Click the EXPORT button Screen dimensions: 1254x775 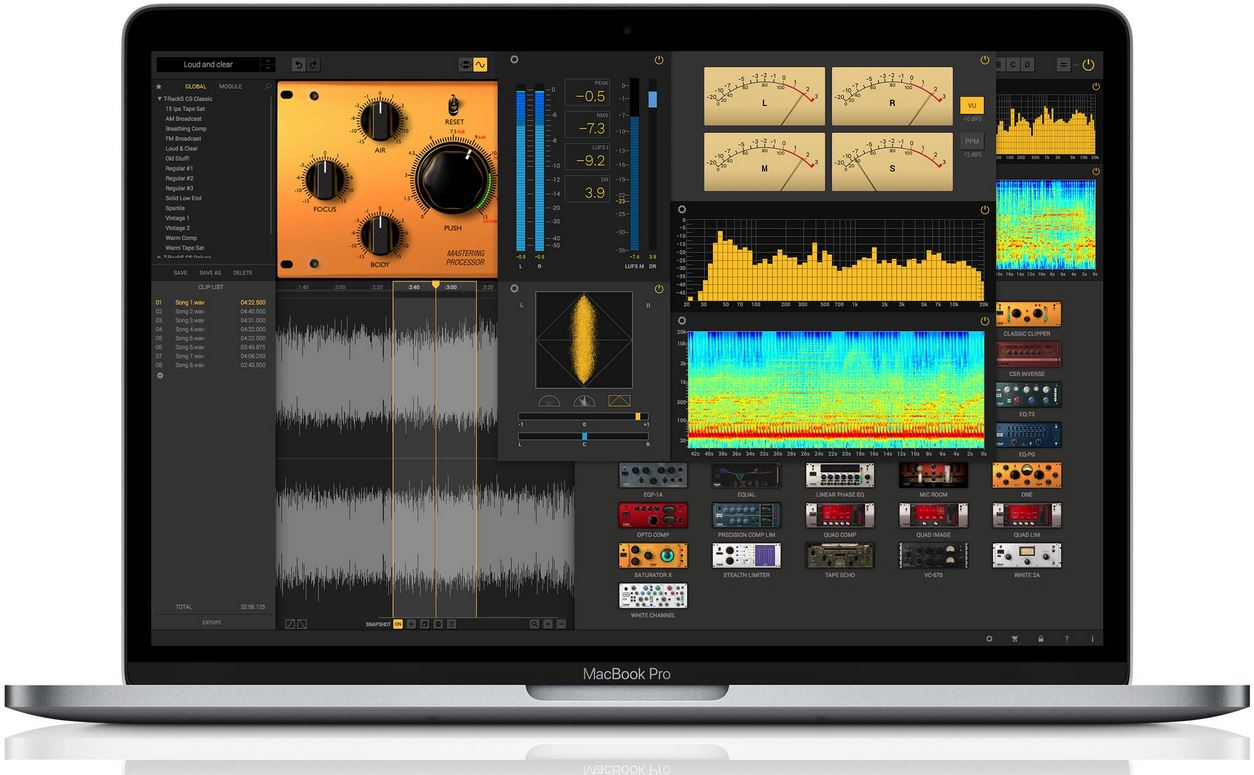[212, 622]
